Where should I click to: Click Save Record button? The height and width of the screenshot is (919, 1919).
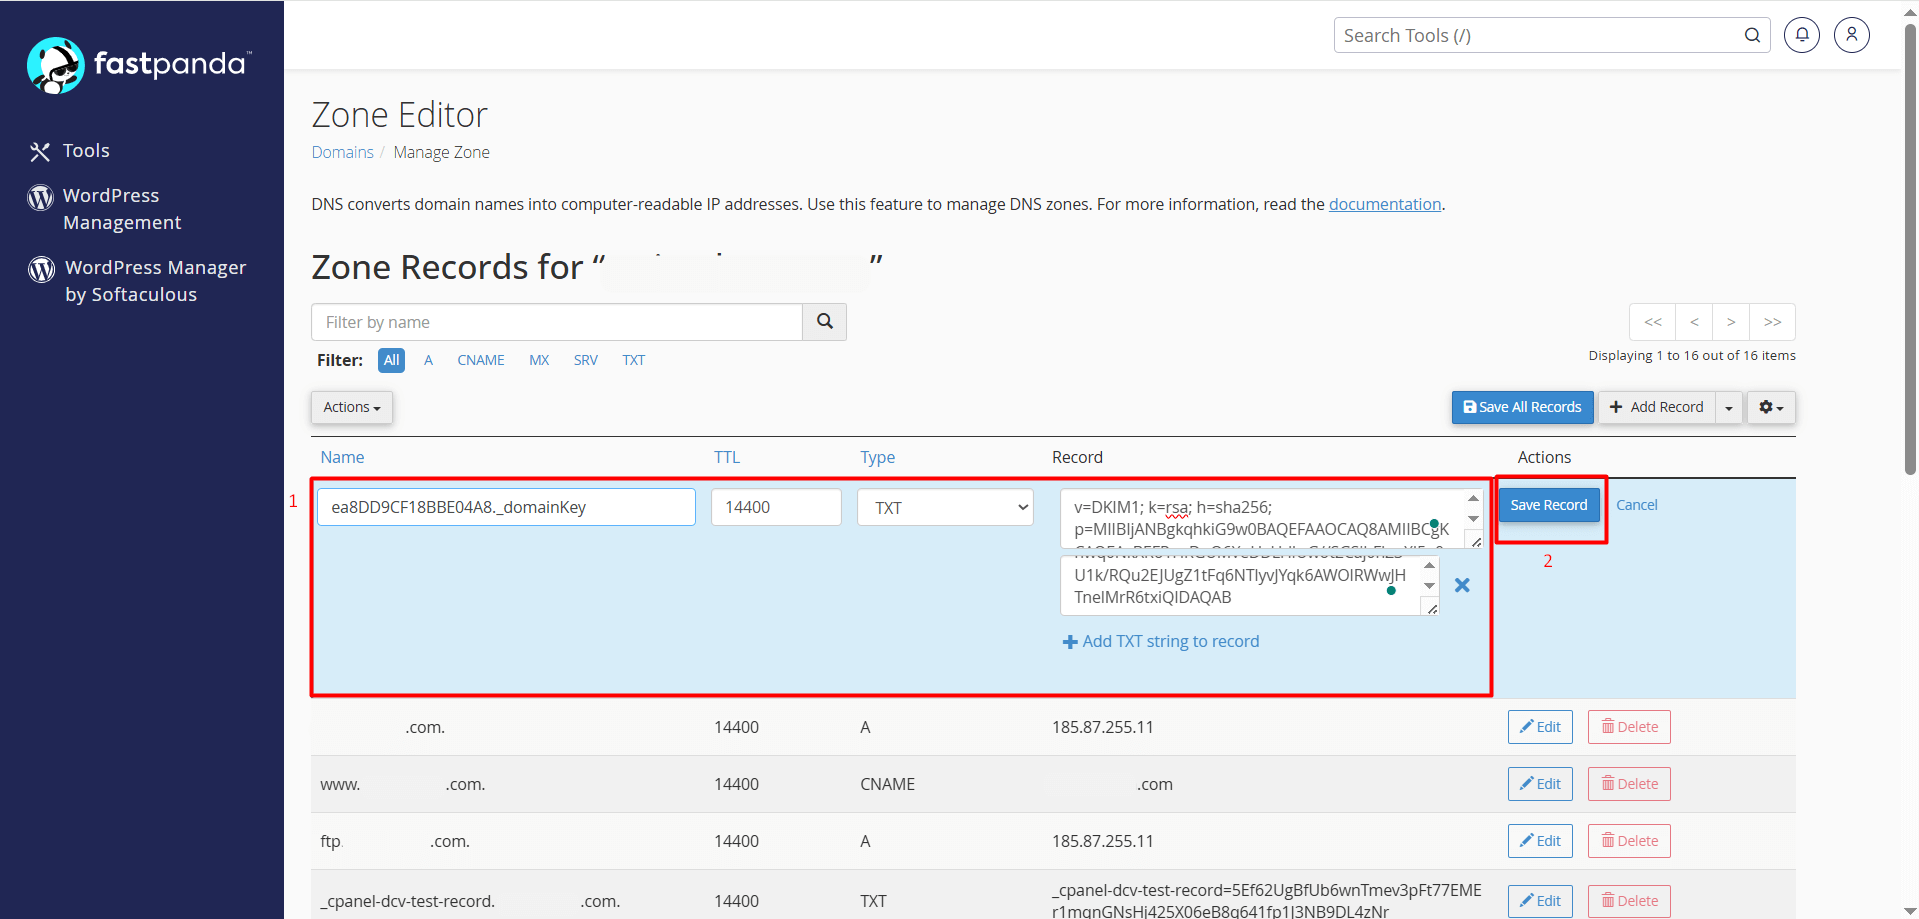tap(1549, 505)
